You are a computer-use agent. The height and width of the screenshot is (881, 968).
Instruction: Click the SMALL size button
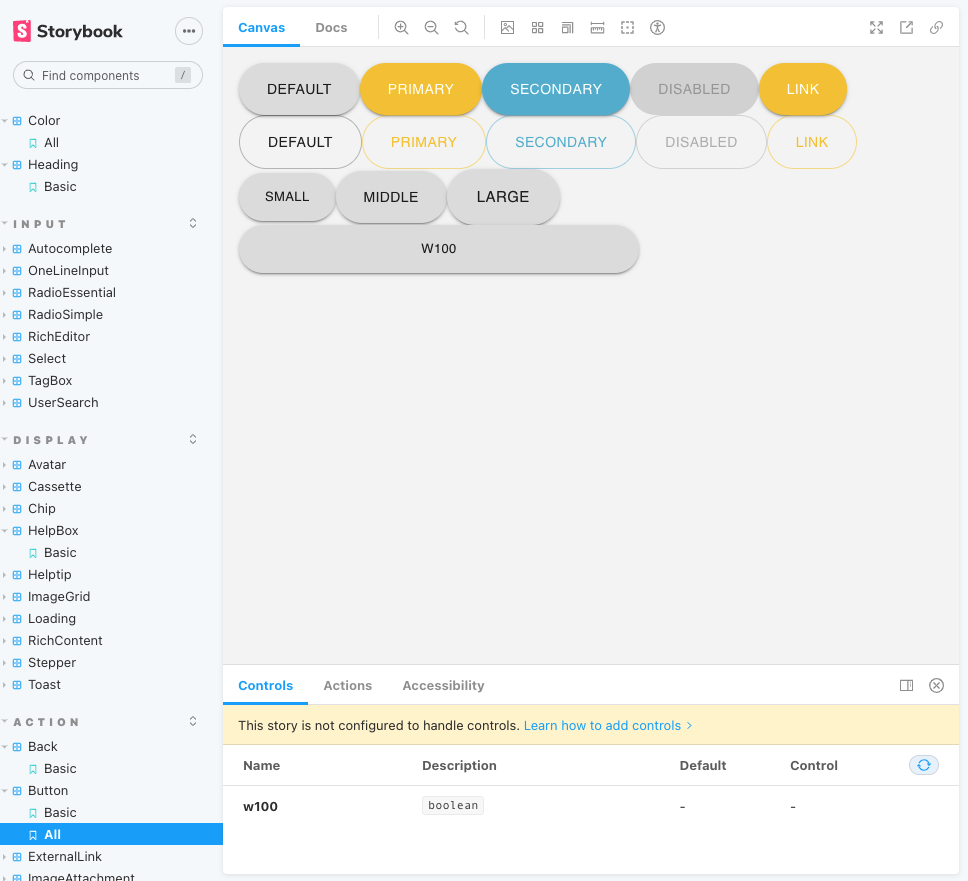pos(287,196)
